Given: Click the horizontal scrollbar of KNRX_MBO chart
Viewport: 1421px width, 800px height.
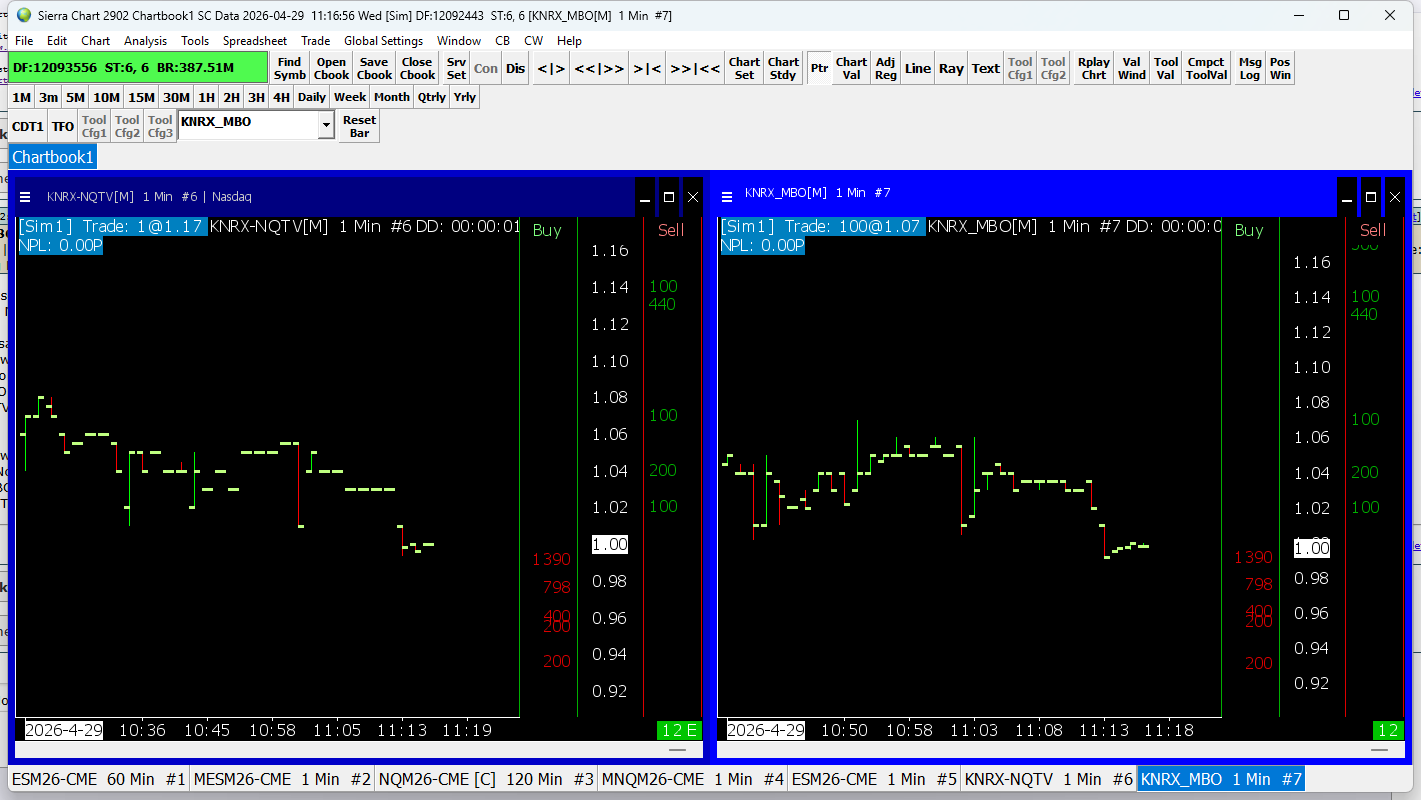Looking at the screenshot, I should pos(1062,749).
